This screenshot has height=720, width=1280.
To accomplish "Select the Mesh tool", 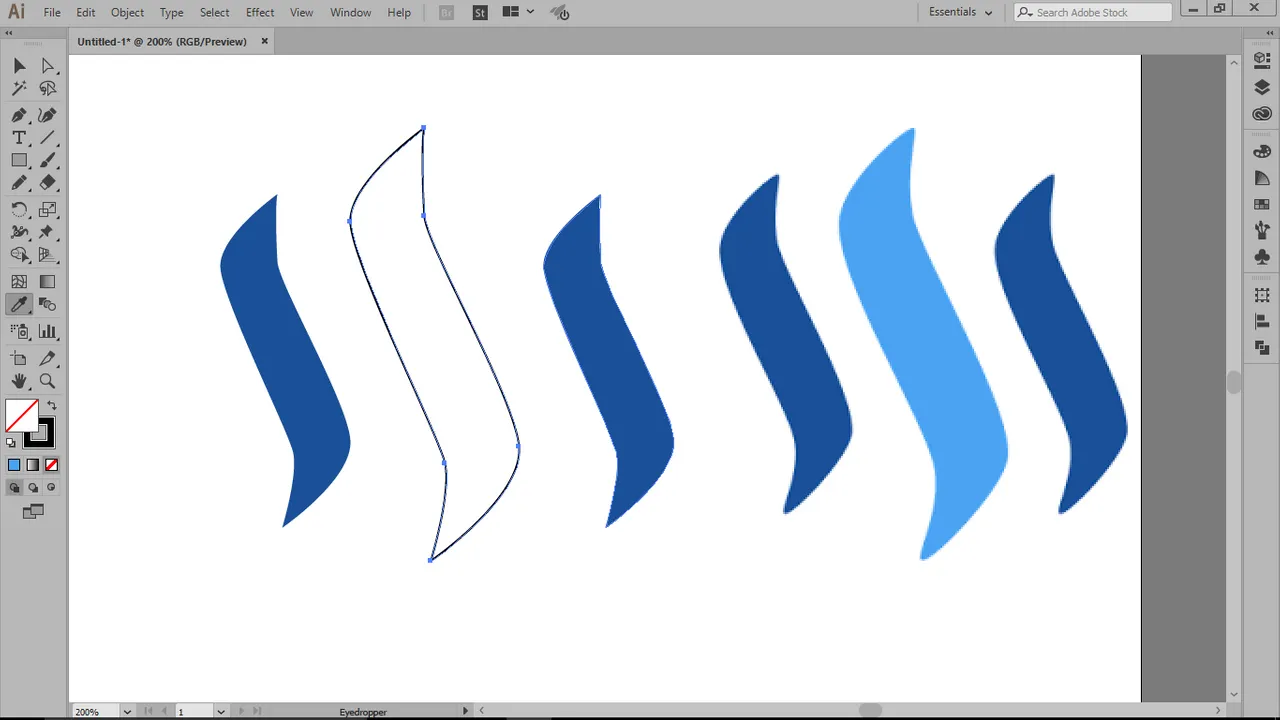I will tap(19, 282).
